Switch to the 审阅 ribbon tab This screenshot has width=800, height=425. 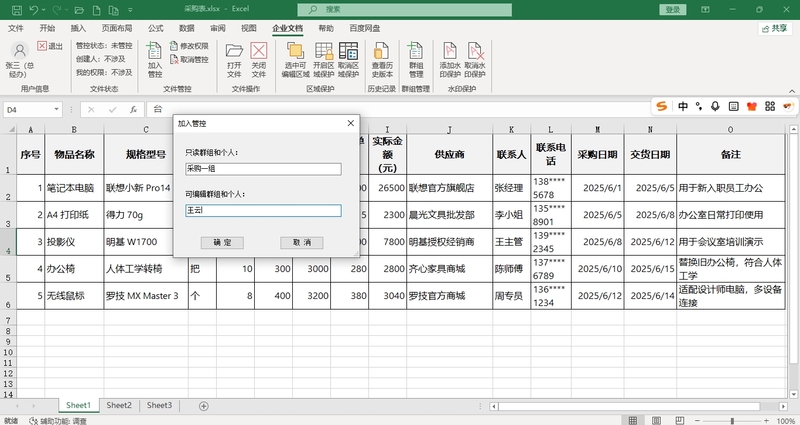pyautogui.click(x=218, y=29)
